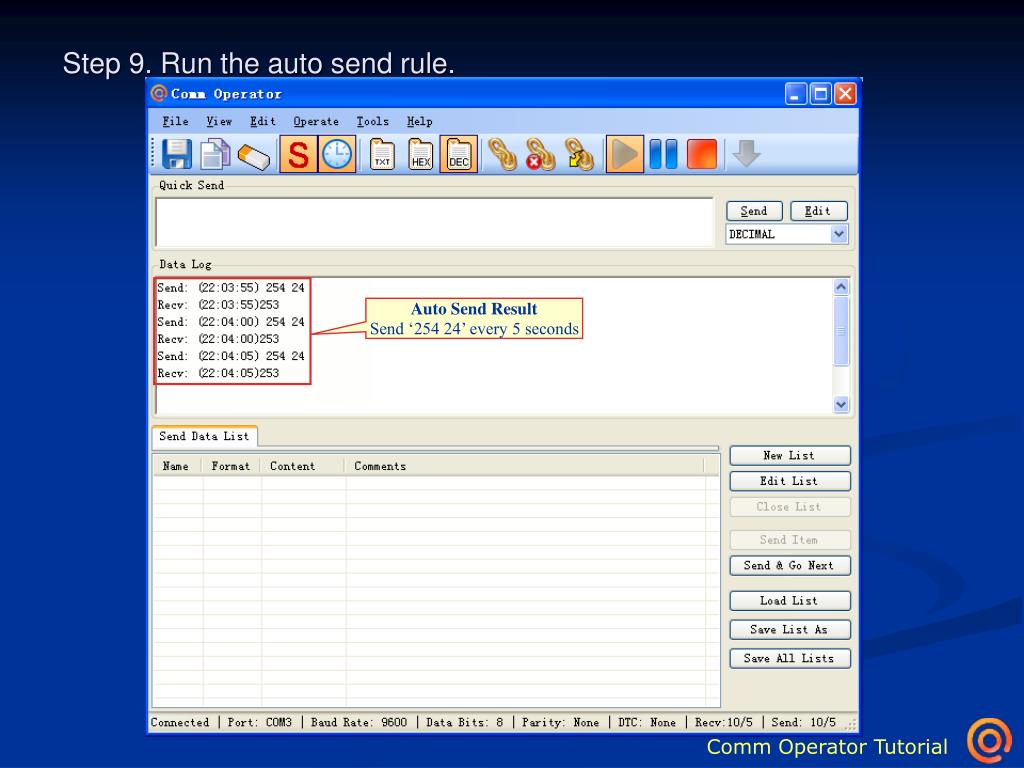Click the Data Log scroll up arrow
This screenshot has width=1024, height=768.
tap(841, 287)
